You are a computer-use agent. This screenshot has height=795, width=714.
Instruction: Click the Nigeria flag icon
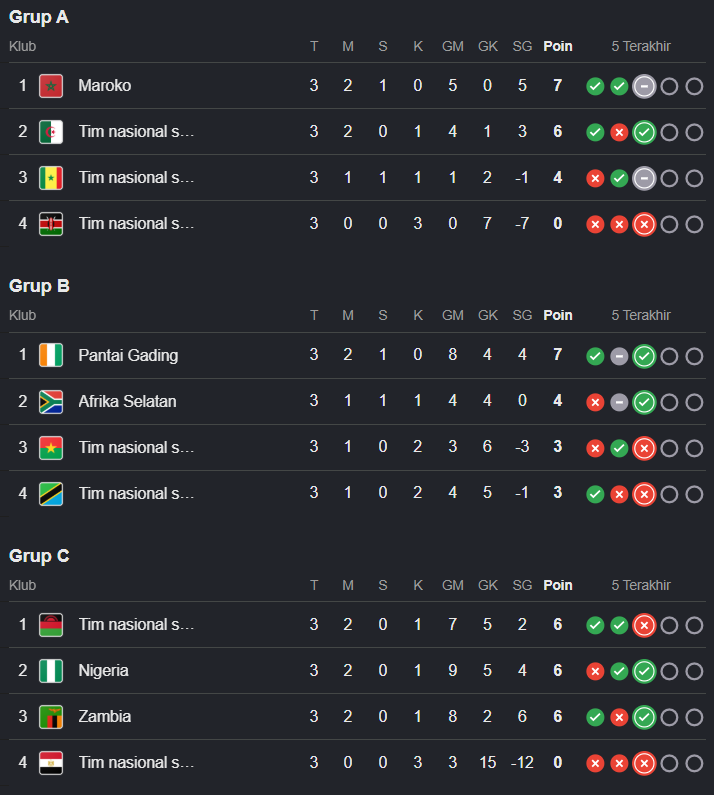pyautogui.click(x=51, y=671)
